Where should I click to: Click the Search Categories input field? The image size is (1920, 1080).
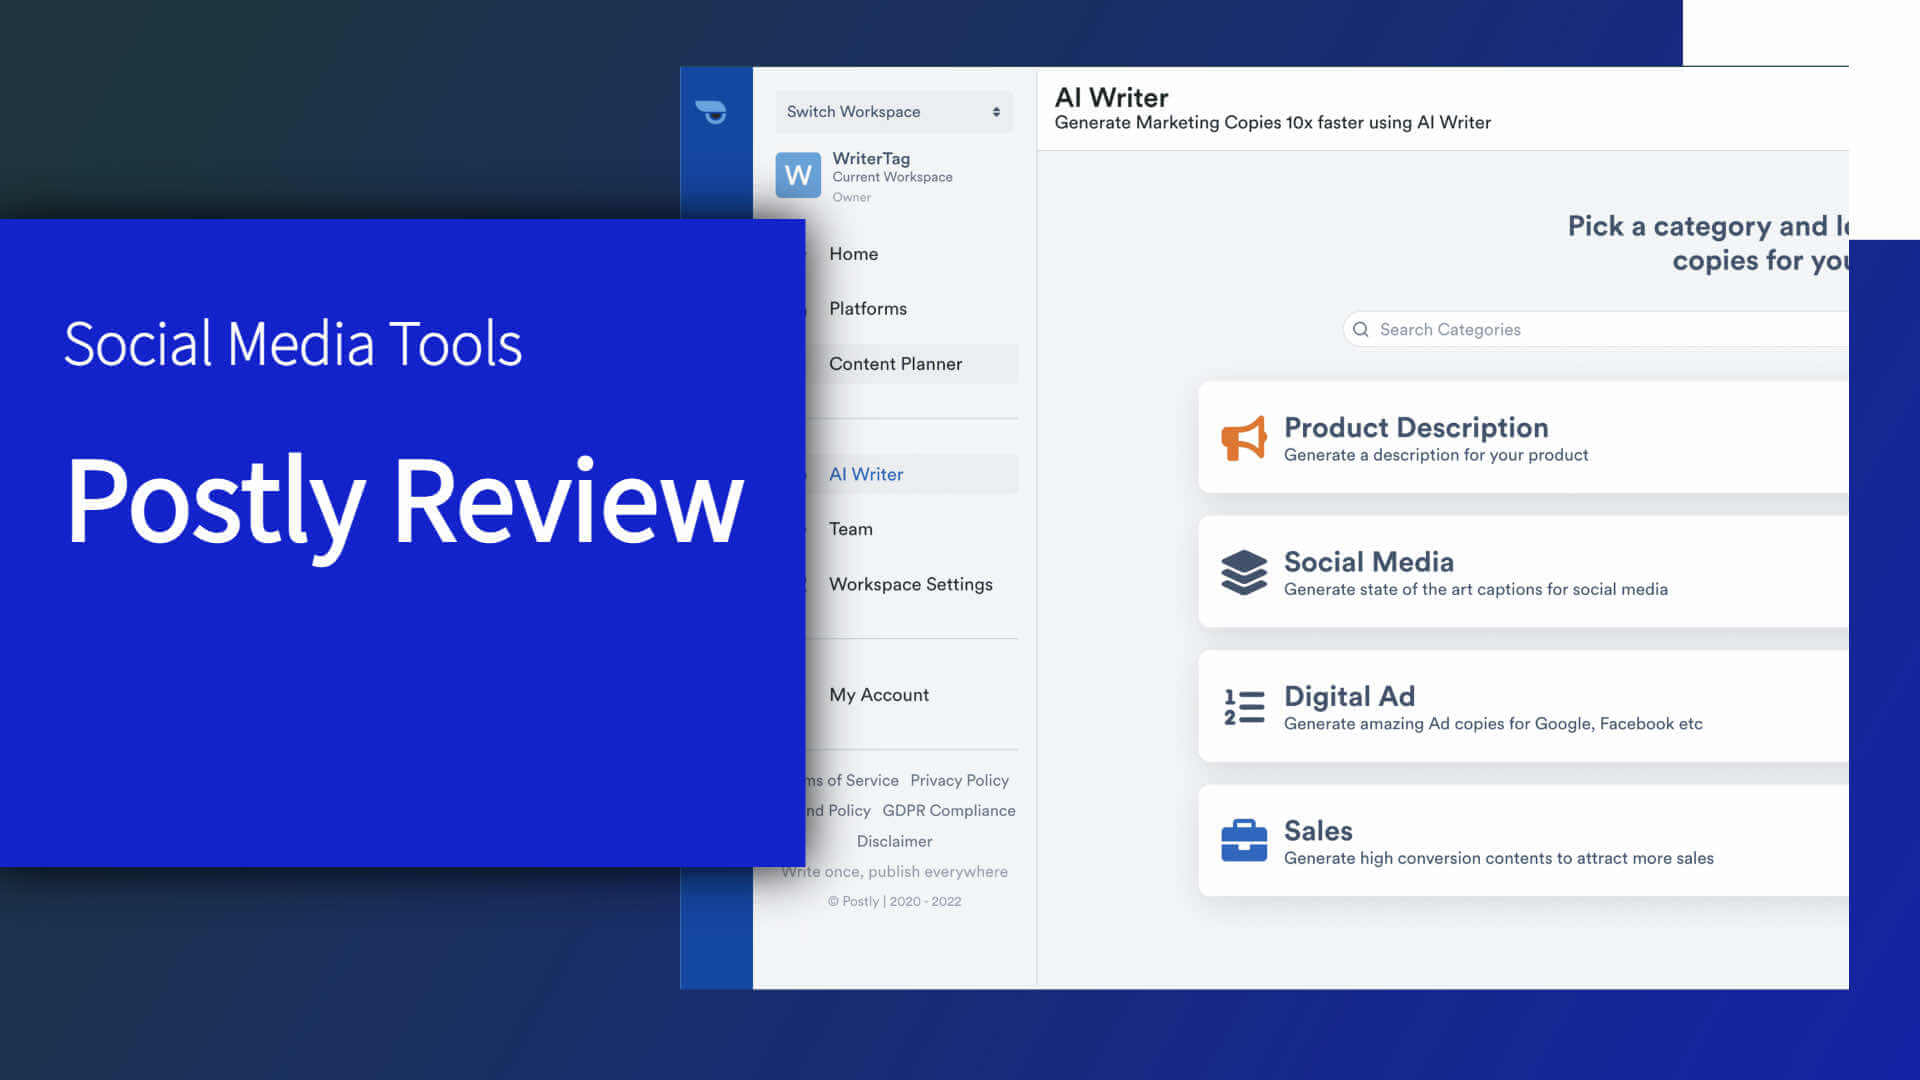coord(1595,329)
